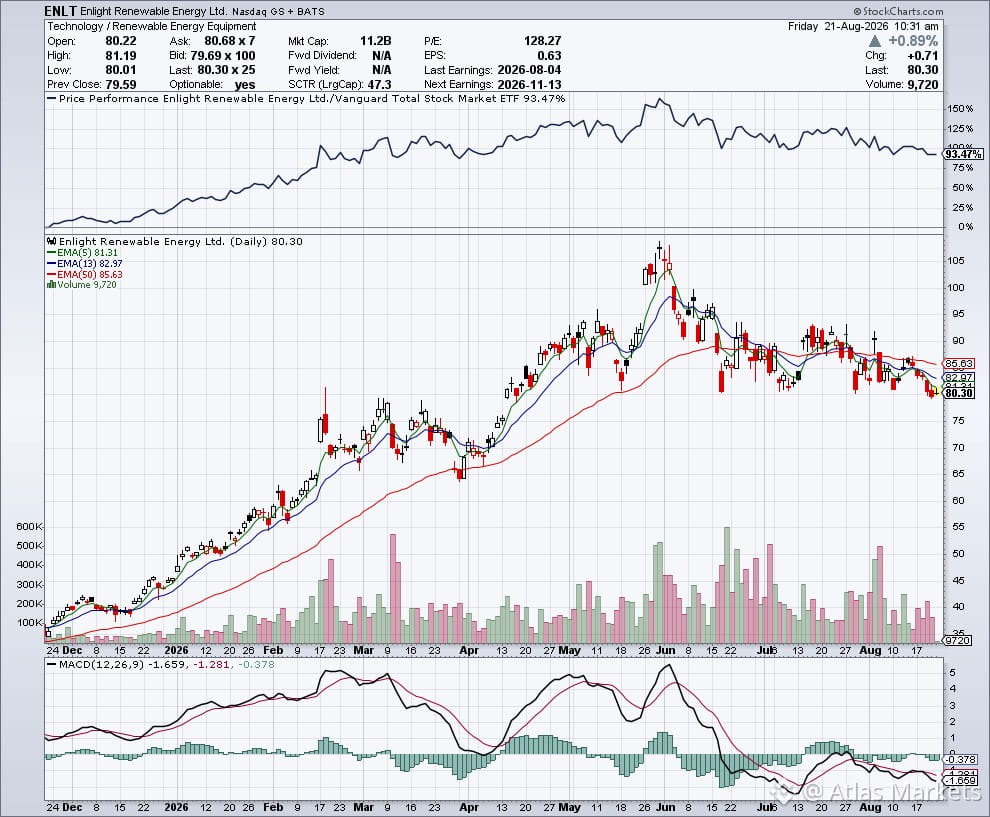Open the StockCharts.com copyright link

pyautogui.click(x=898, y=11)
